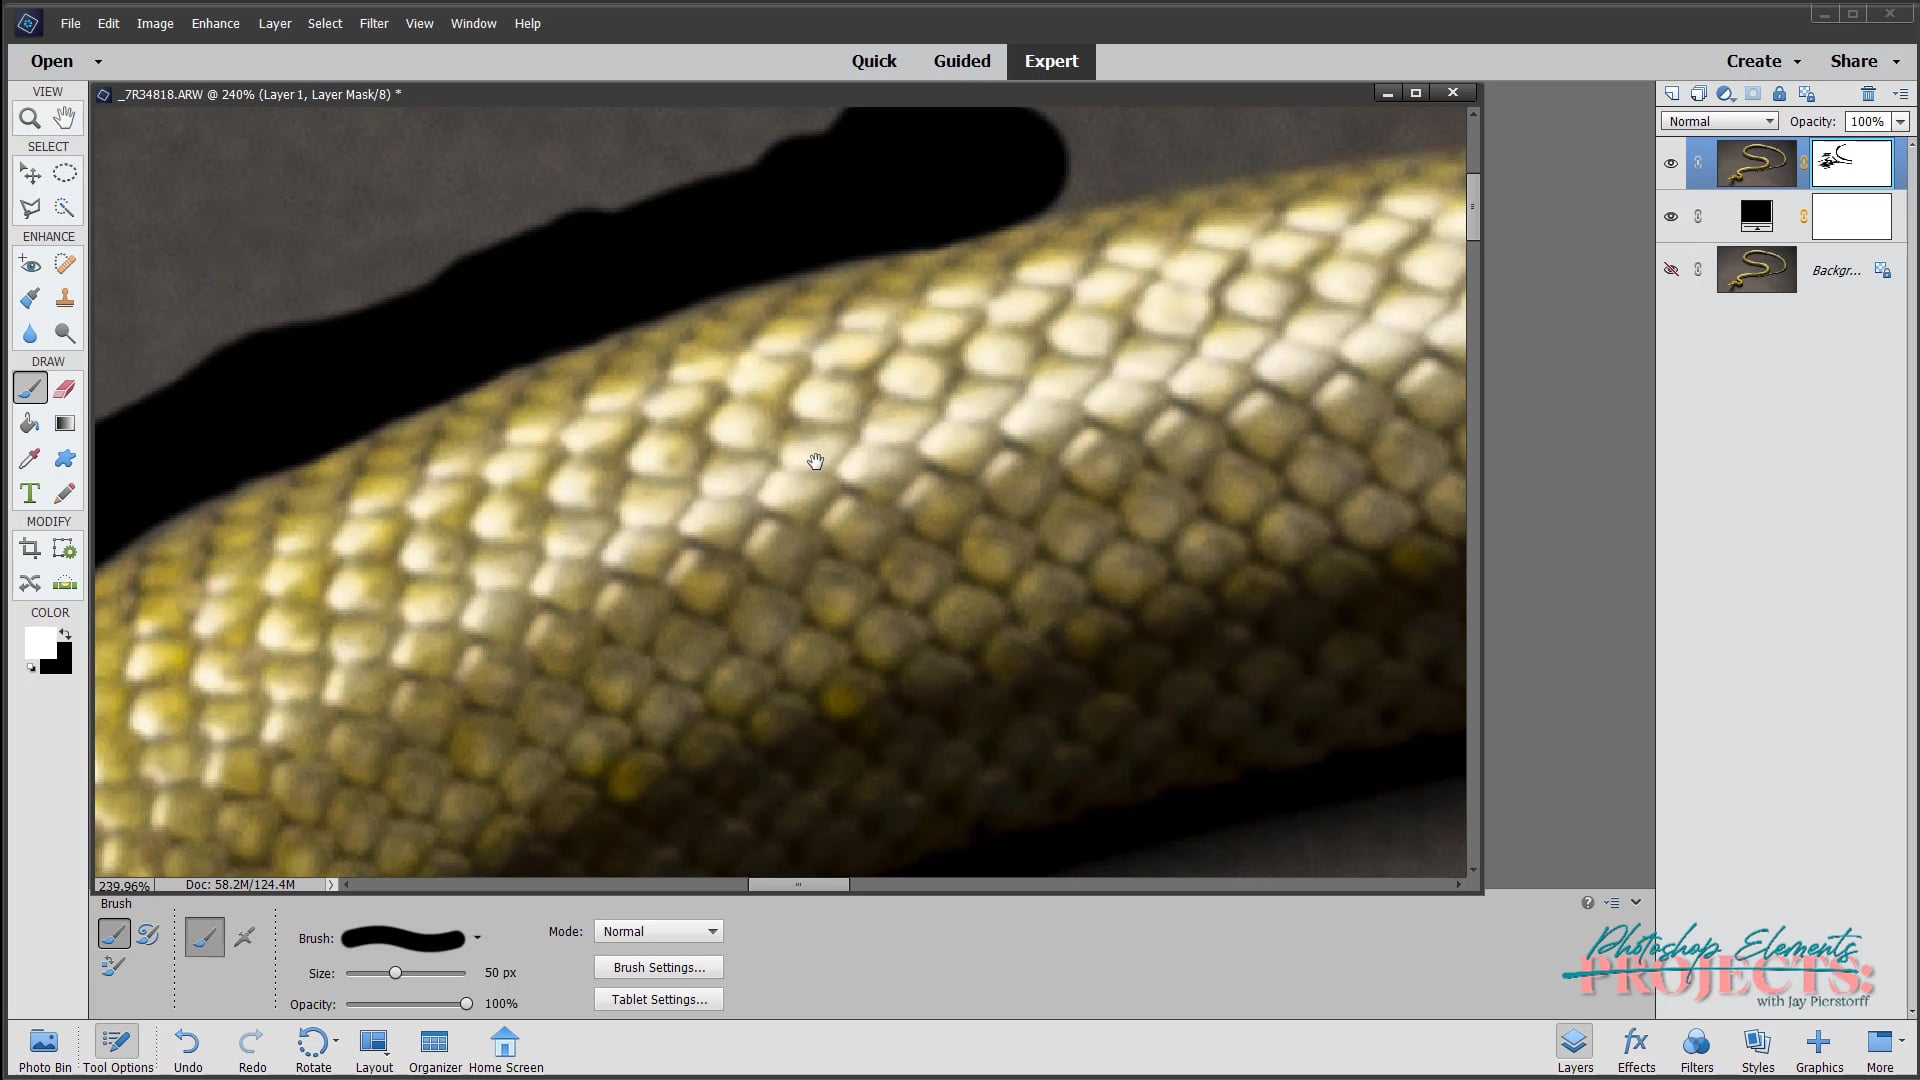Click the Brush Settings button
Viewport: 1920px width, 1080px height.
pyautogui.click(x=658, y=967)
